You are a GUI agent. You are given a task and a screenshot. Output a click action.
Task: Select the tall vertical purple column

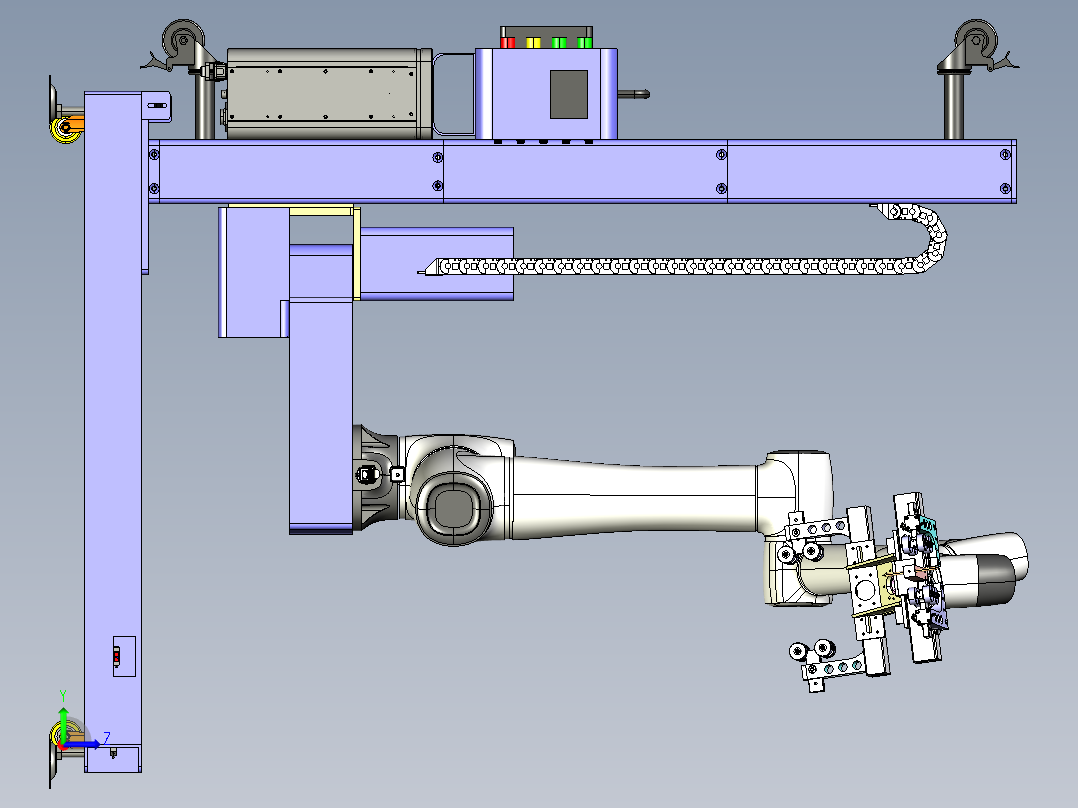click(113, 432)
